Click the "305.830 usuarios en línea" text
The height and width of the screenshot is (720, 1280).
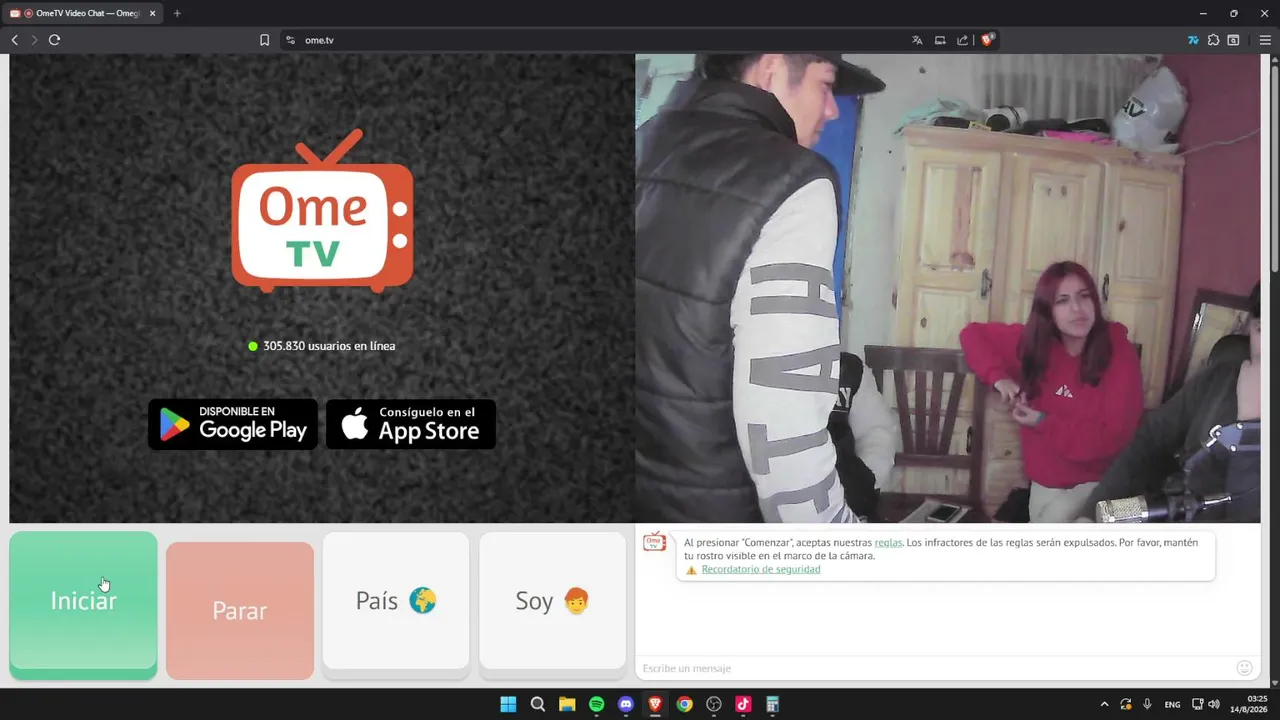pyautogui.click(x=329, y=346)
